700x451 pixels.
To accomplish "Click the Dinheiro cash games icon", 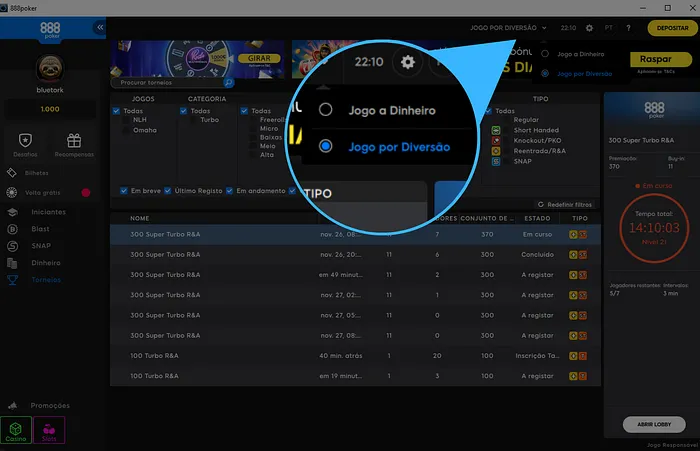I will point(12,263).
